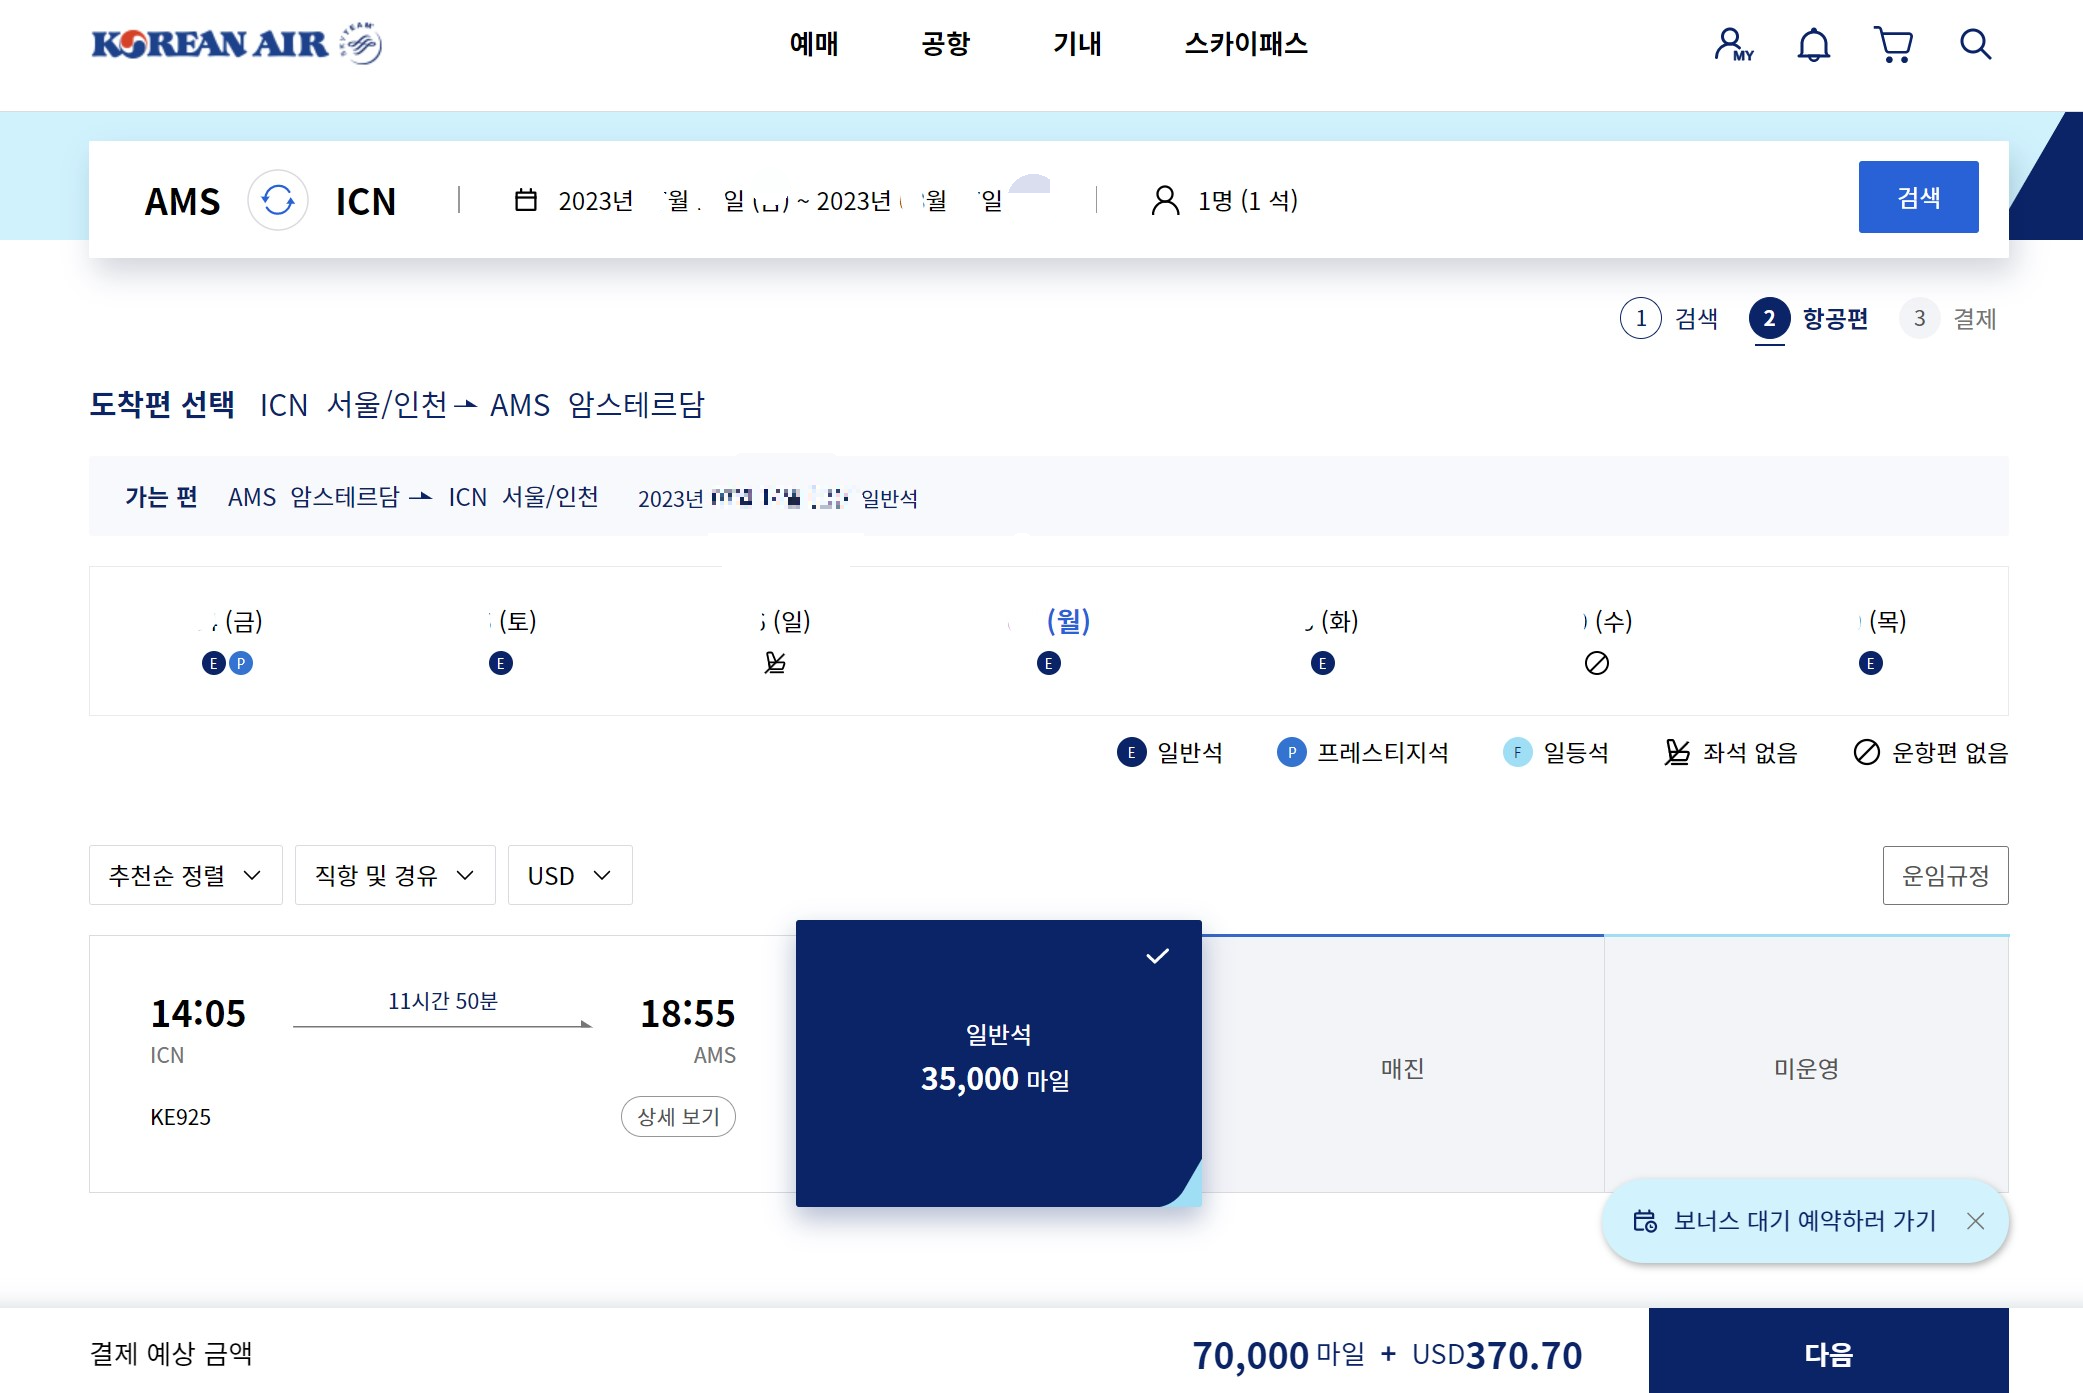Open the USD currency dropdown

569,876
